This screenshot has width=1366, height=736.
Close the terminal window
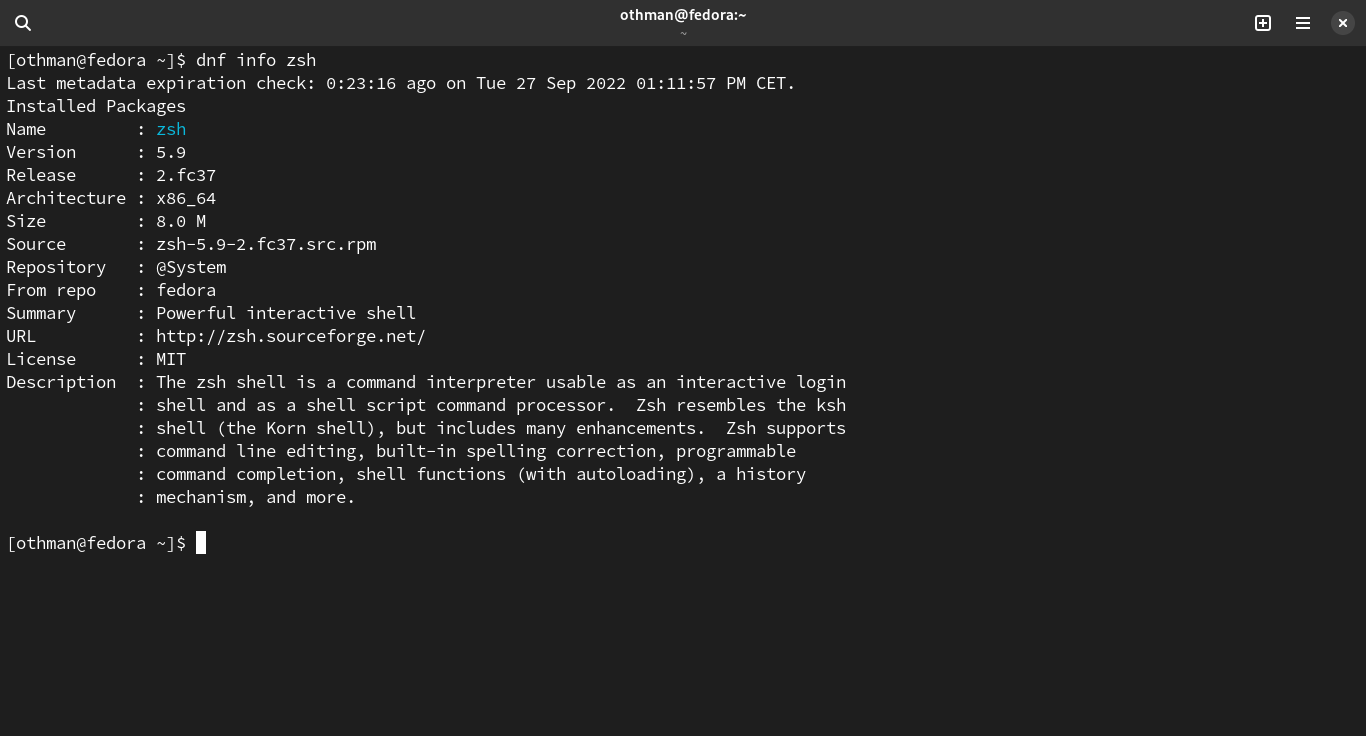(x=1343, y=23)
